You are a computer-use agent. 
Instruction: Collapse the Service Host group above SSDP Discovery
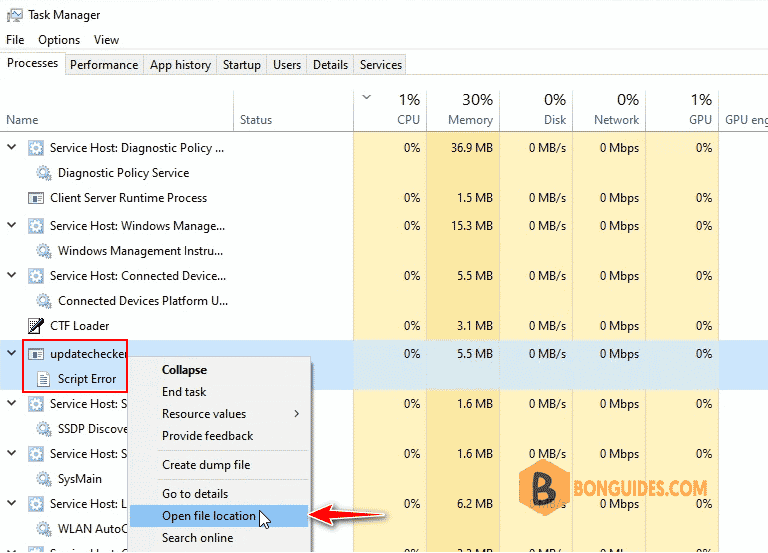(12, 403)
